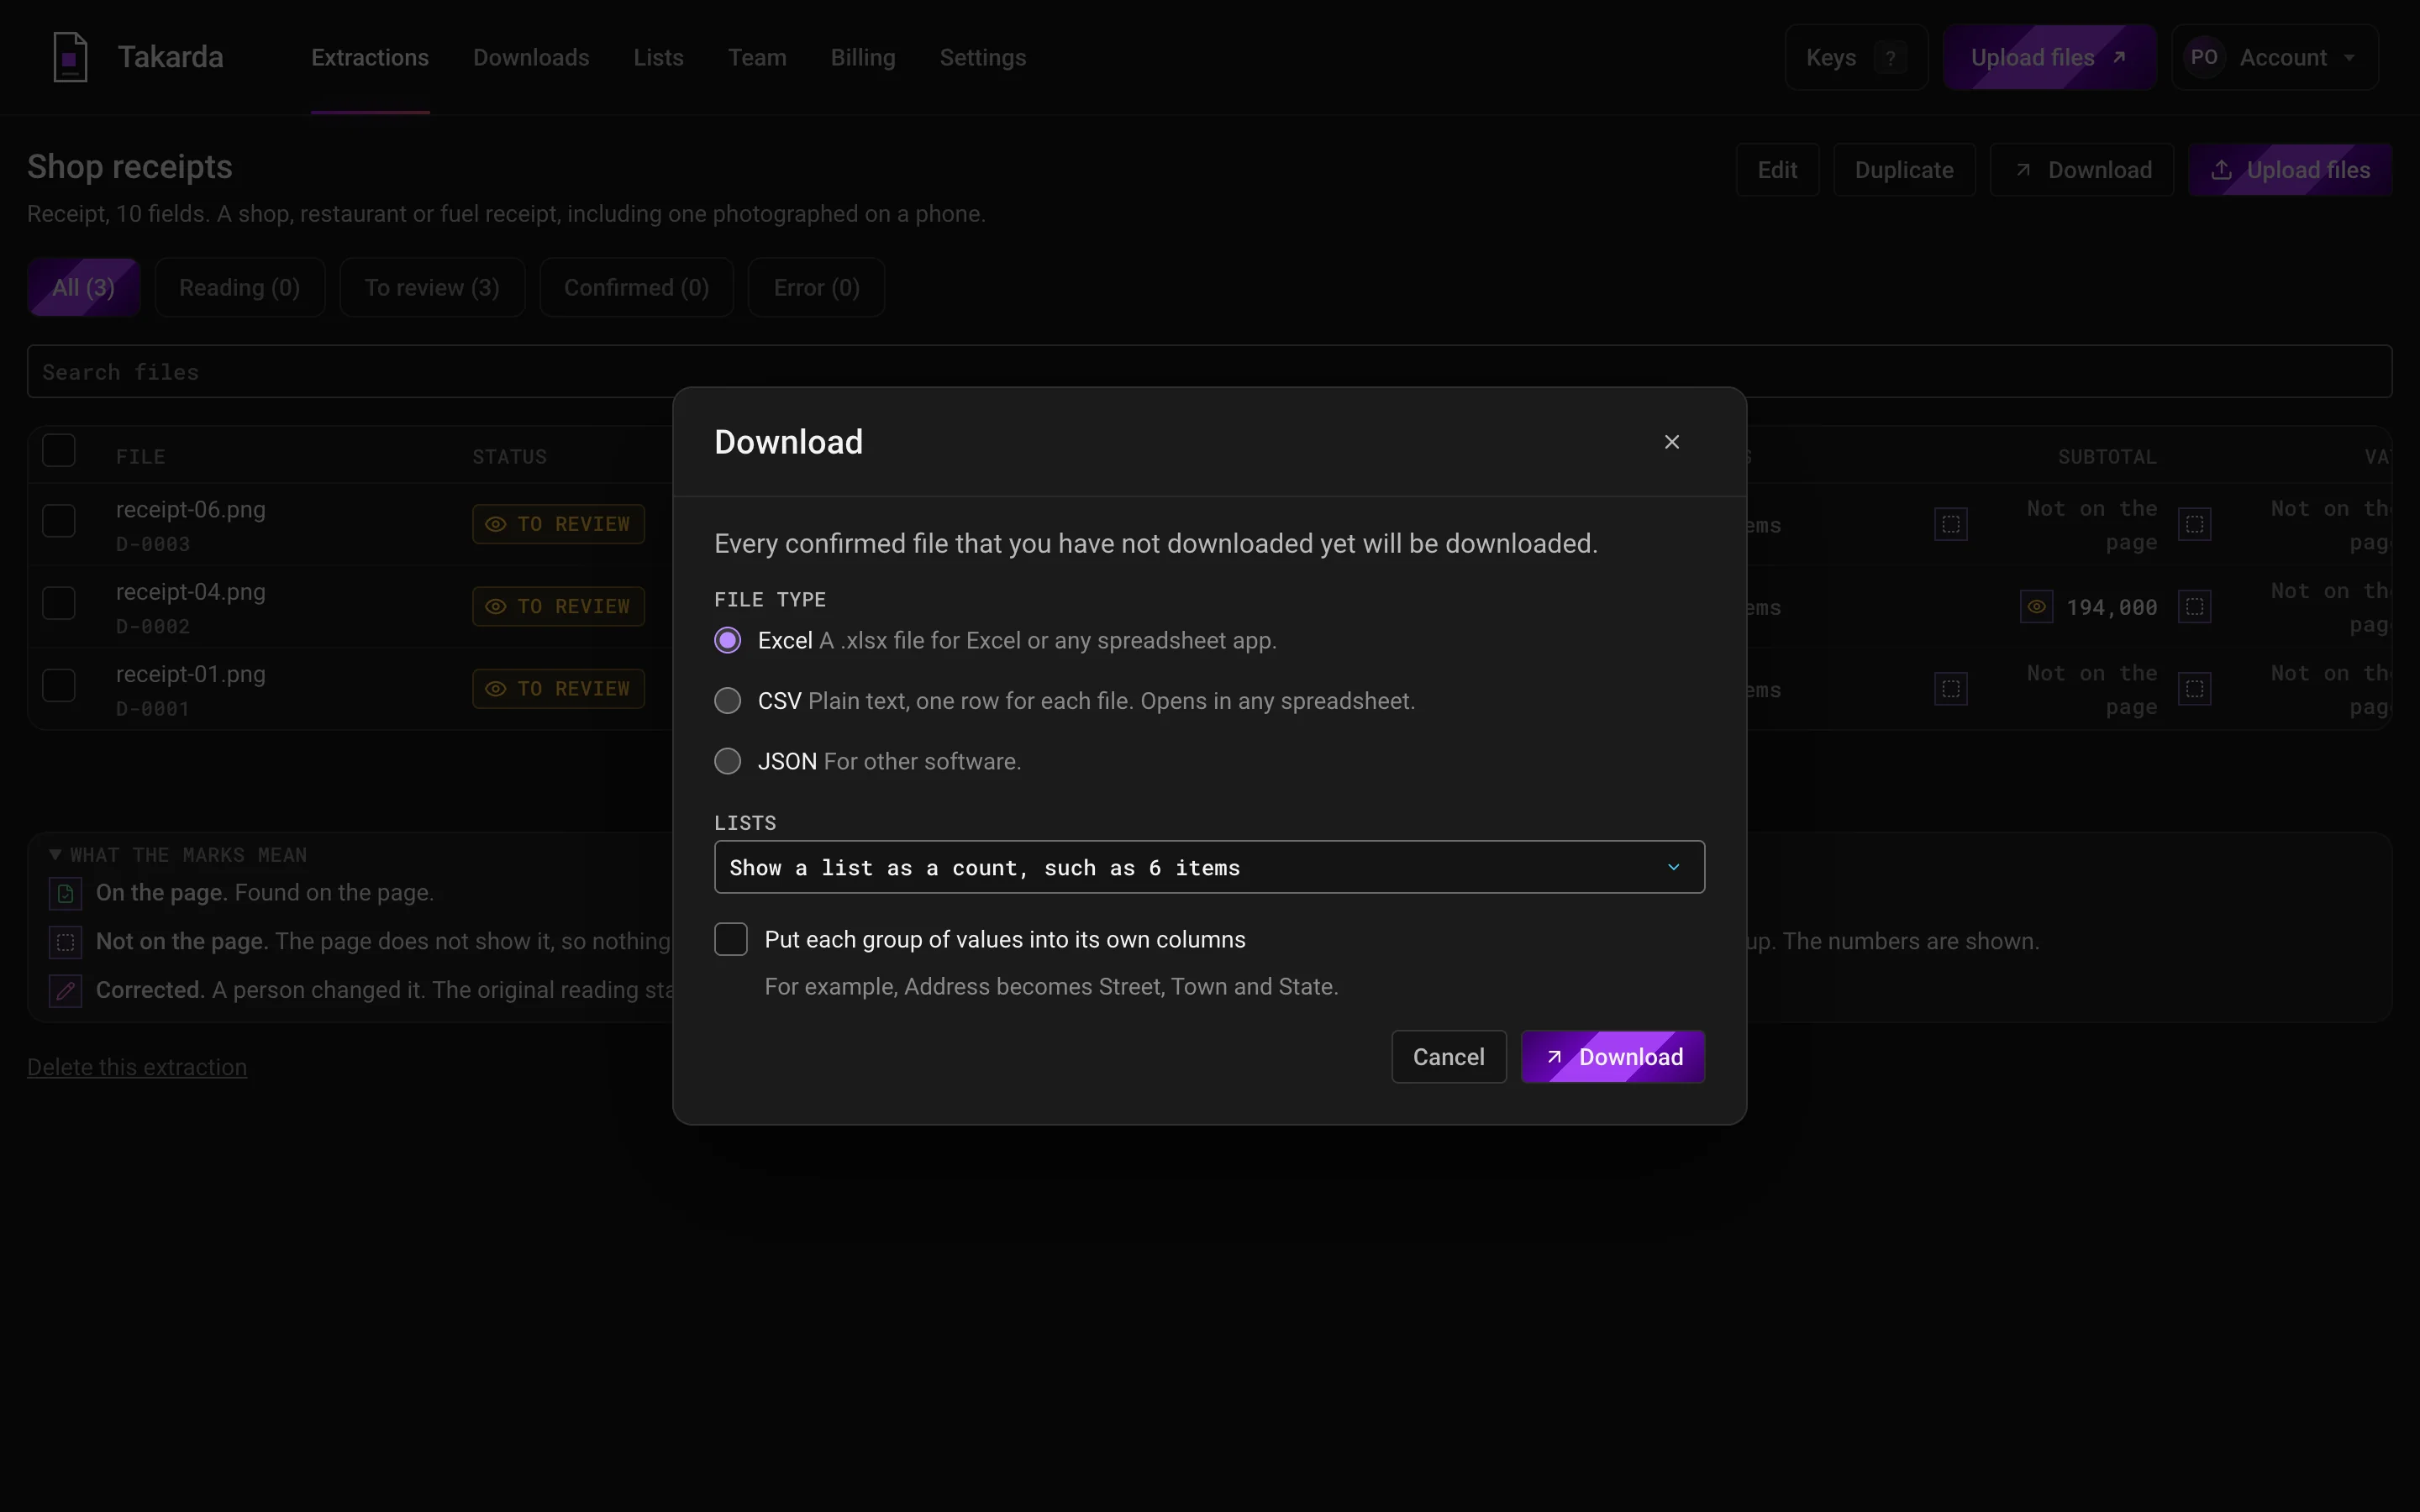
Task: Click the eye icon in receipt-06 To Review badge
Action: click(x=495, y=524)
